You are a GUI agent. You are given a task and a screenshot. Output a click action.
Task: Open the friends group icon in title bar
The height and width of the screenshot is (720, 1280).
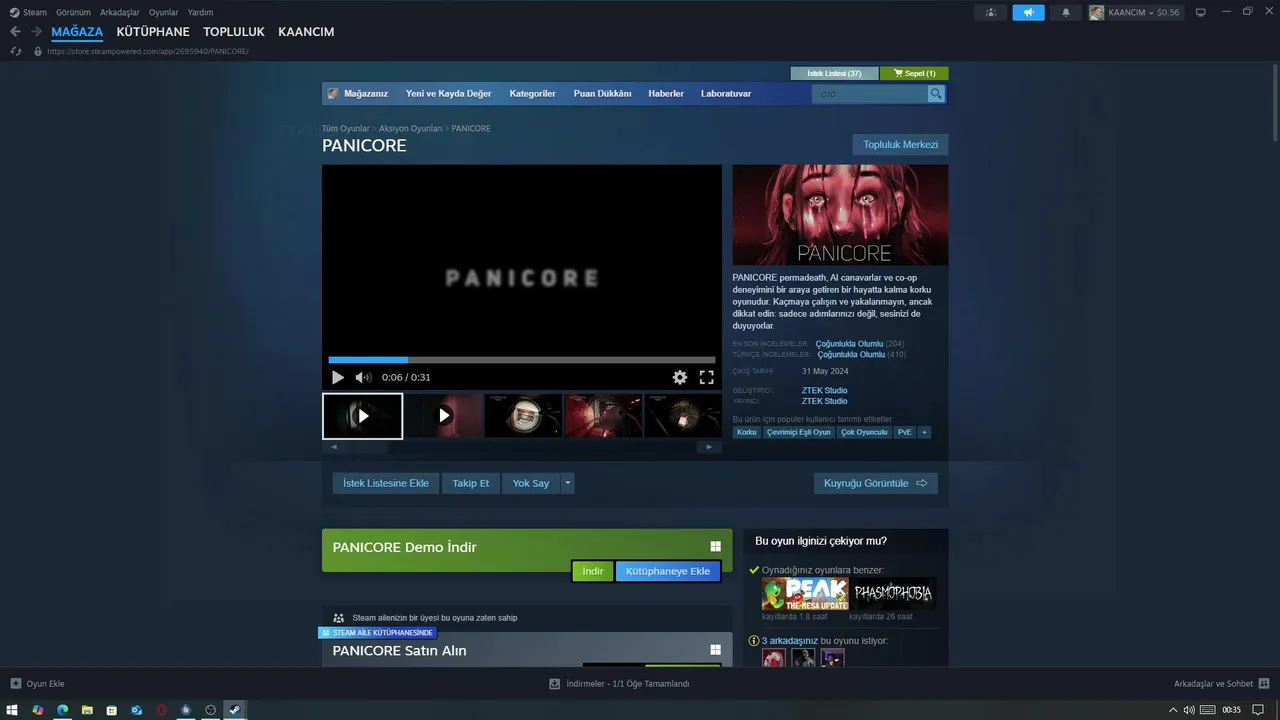[990, 12]
